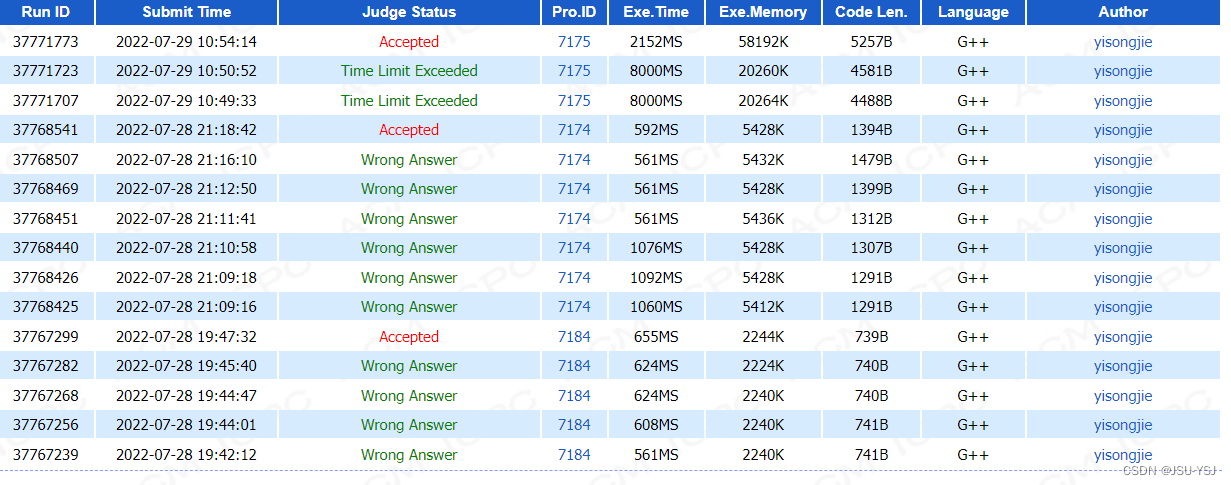Open author yisongjie in run 37768425
Image resolution: width=1231 pixels, height=485 pixels.
1123,307
